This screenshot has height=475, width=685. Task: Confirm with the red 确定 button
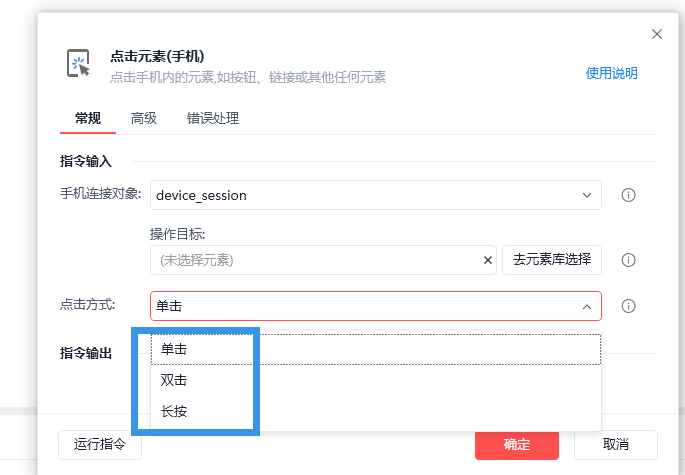click(517, 445)
